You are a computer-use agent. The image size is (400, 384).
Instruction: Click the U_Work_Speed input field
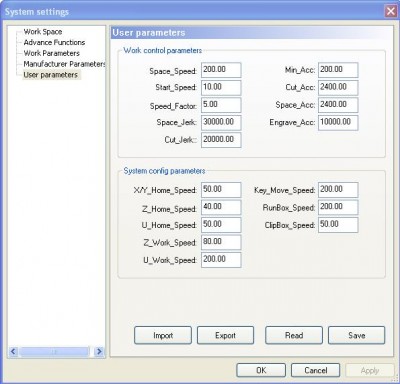[221, 260]
